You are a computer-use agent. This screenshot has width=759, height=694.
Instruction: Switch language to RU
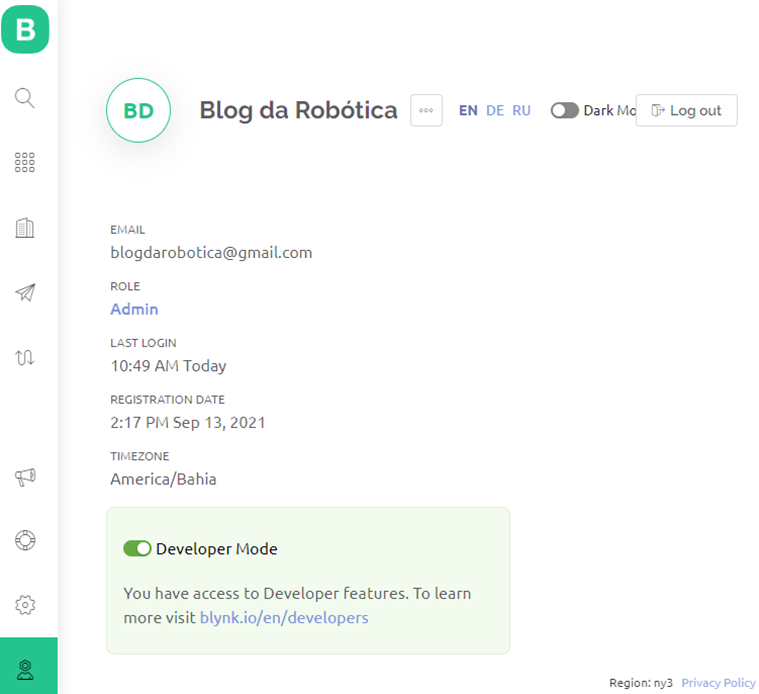(521, 110)
